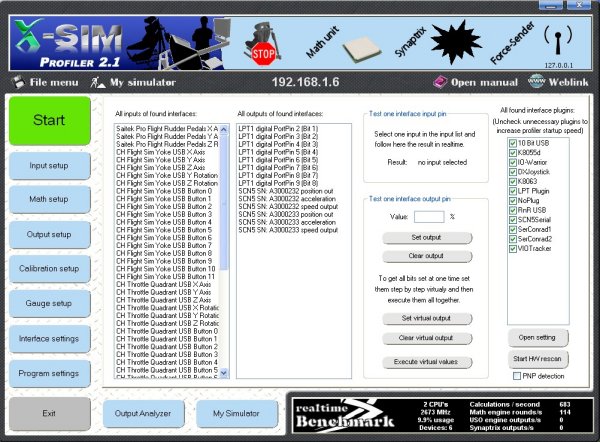Click the Clear virtual output button
600x442 pixels.
[x=427, y=338]
